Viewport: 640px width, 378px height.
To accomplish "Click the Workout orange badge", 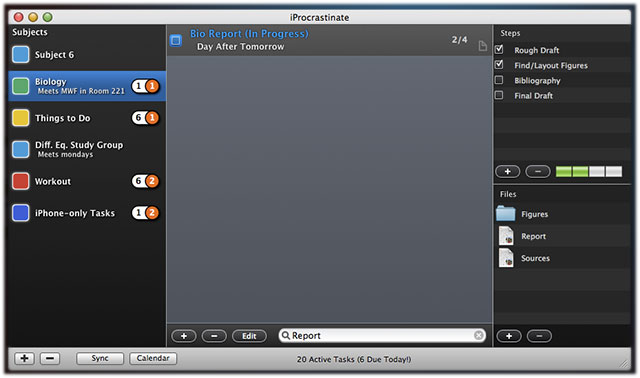I will point(152,181).
